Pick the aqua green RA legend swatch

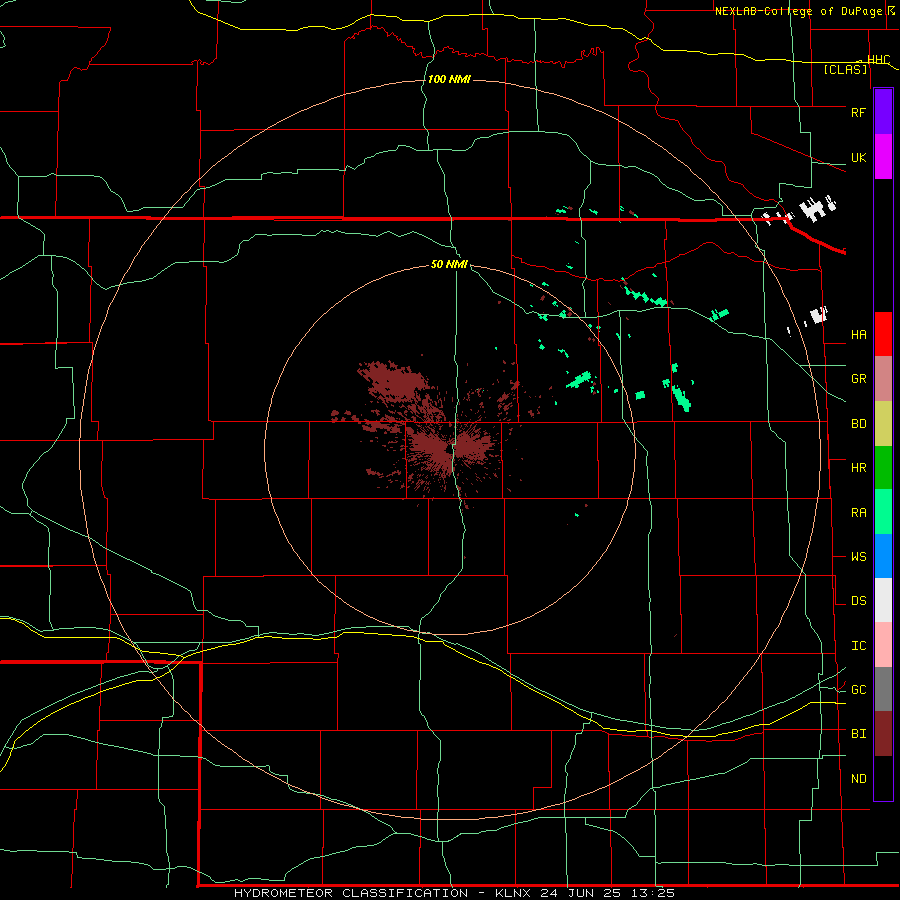(x=883, y=512)
